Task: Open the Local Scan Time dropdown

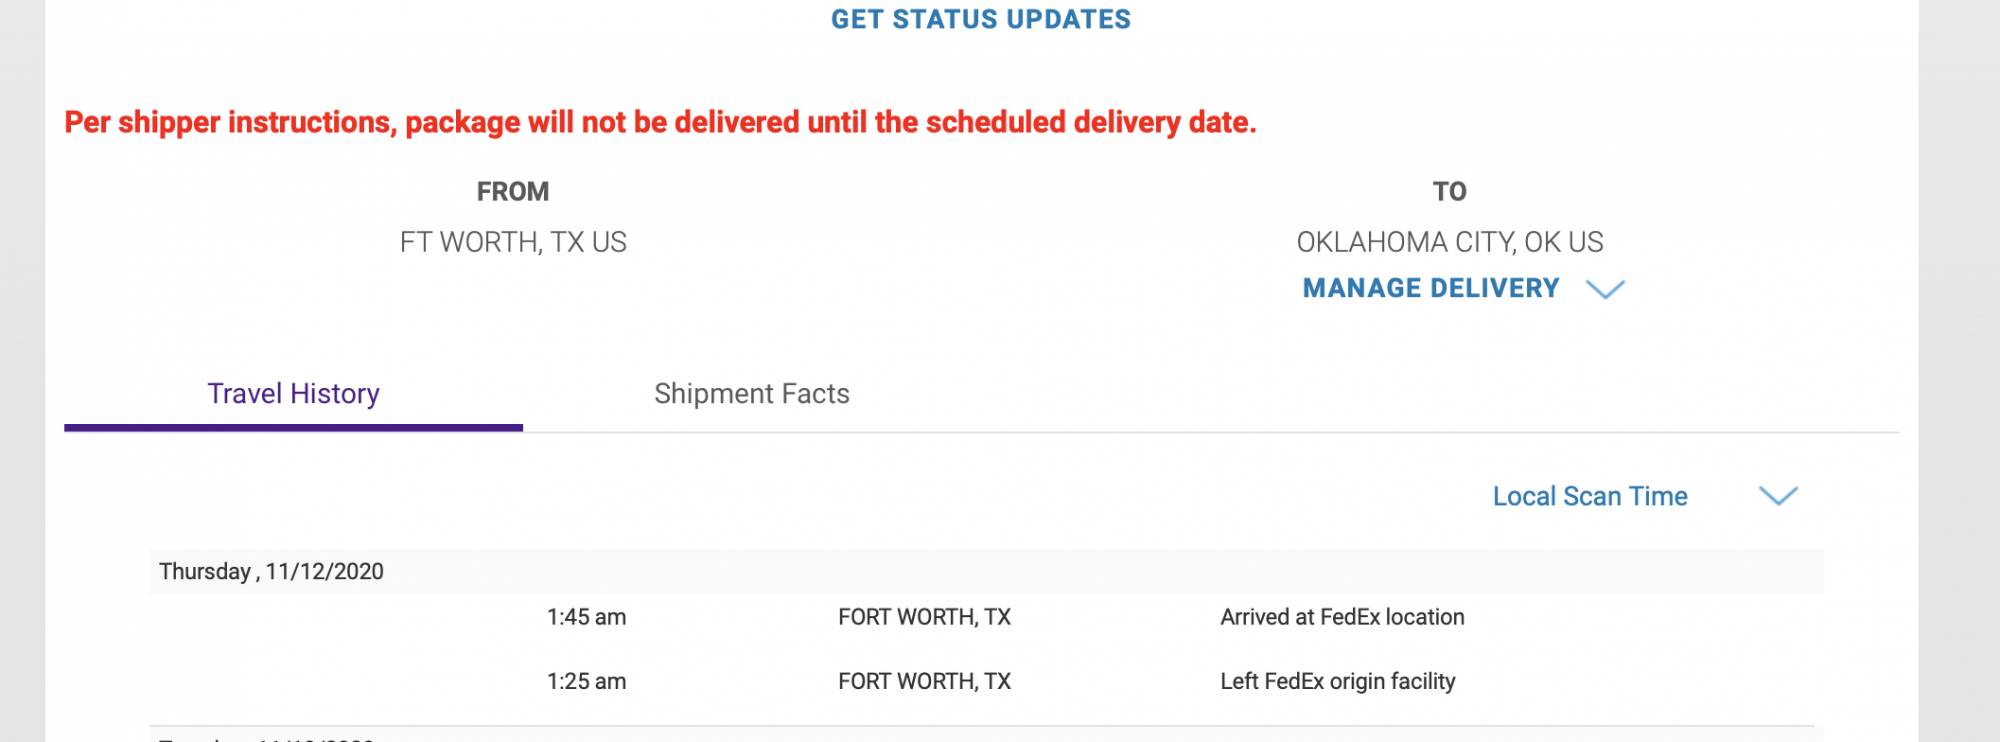Action: (x=1589, y=496)
